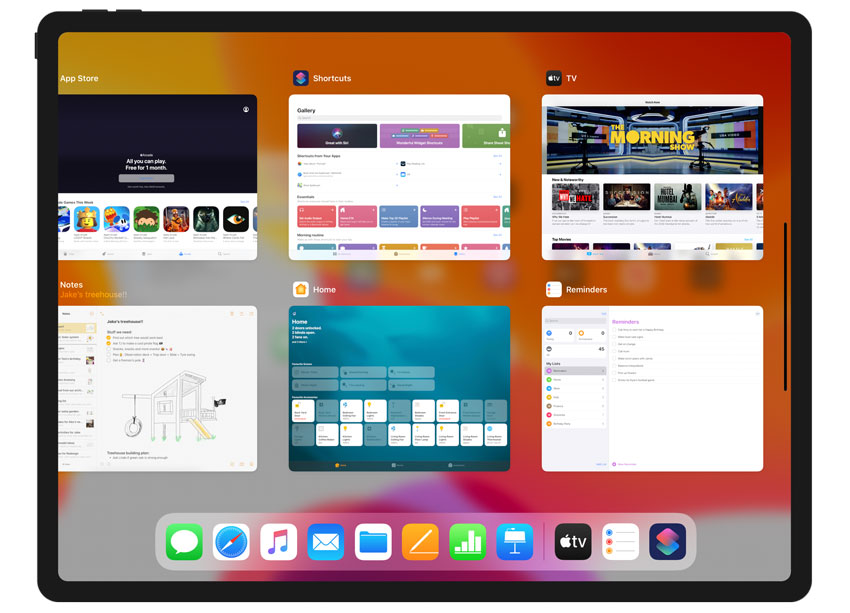The image size is (850, 613).
Task: Open the Great with Siri gallery card
Action: pos(337,135)
